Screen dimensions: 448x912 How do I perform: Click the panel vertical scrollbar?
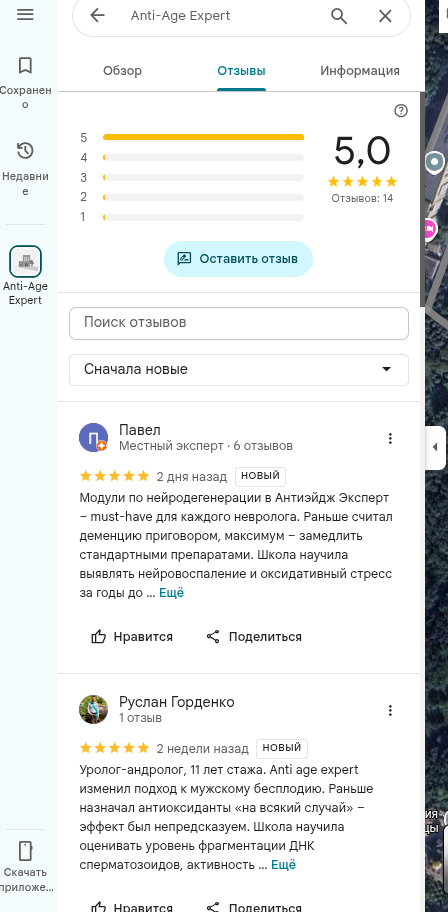pos(422,198)
